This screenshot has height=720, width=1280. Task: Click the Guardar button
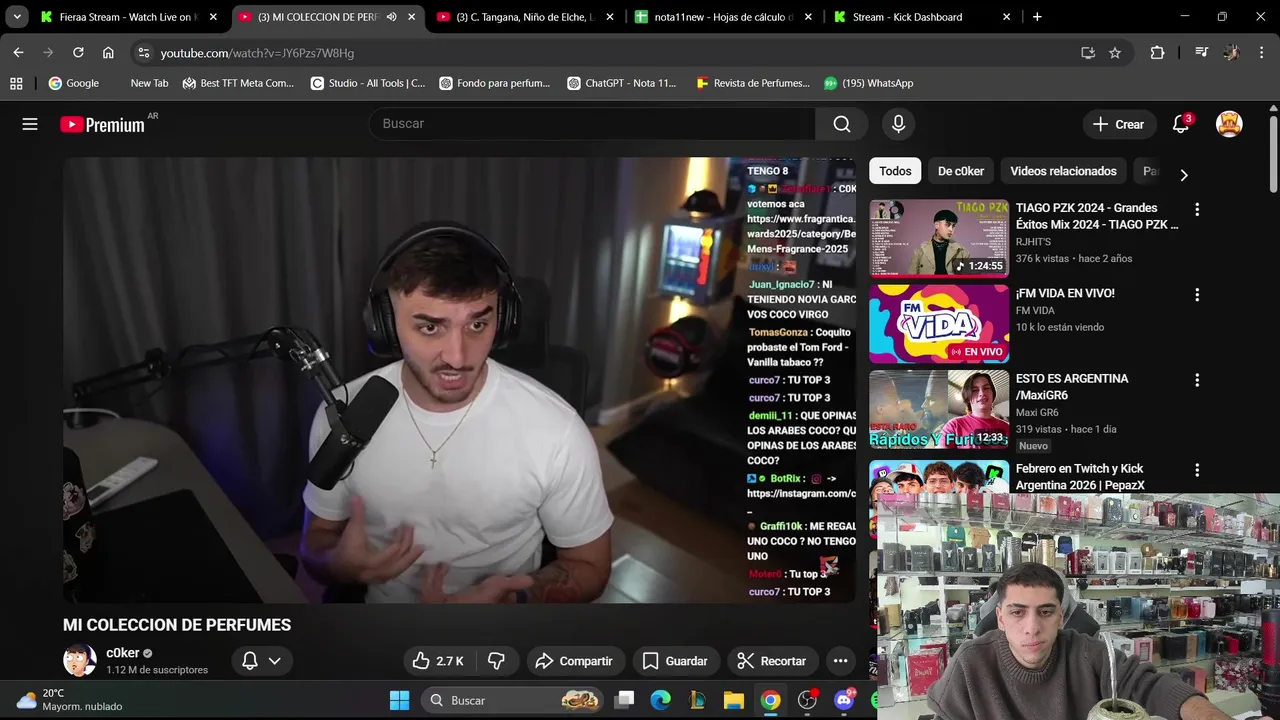pyautogui.click(x=675, y=661)
